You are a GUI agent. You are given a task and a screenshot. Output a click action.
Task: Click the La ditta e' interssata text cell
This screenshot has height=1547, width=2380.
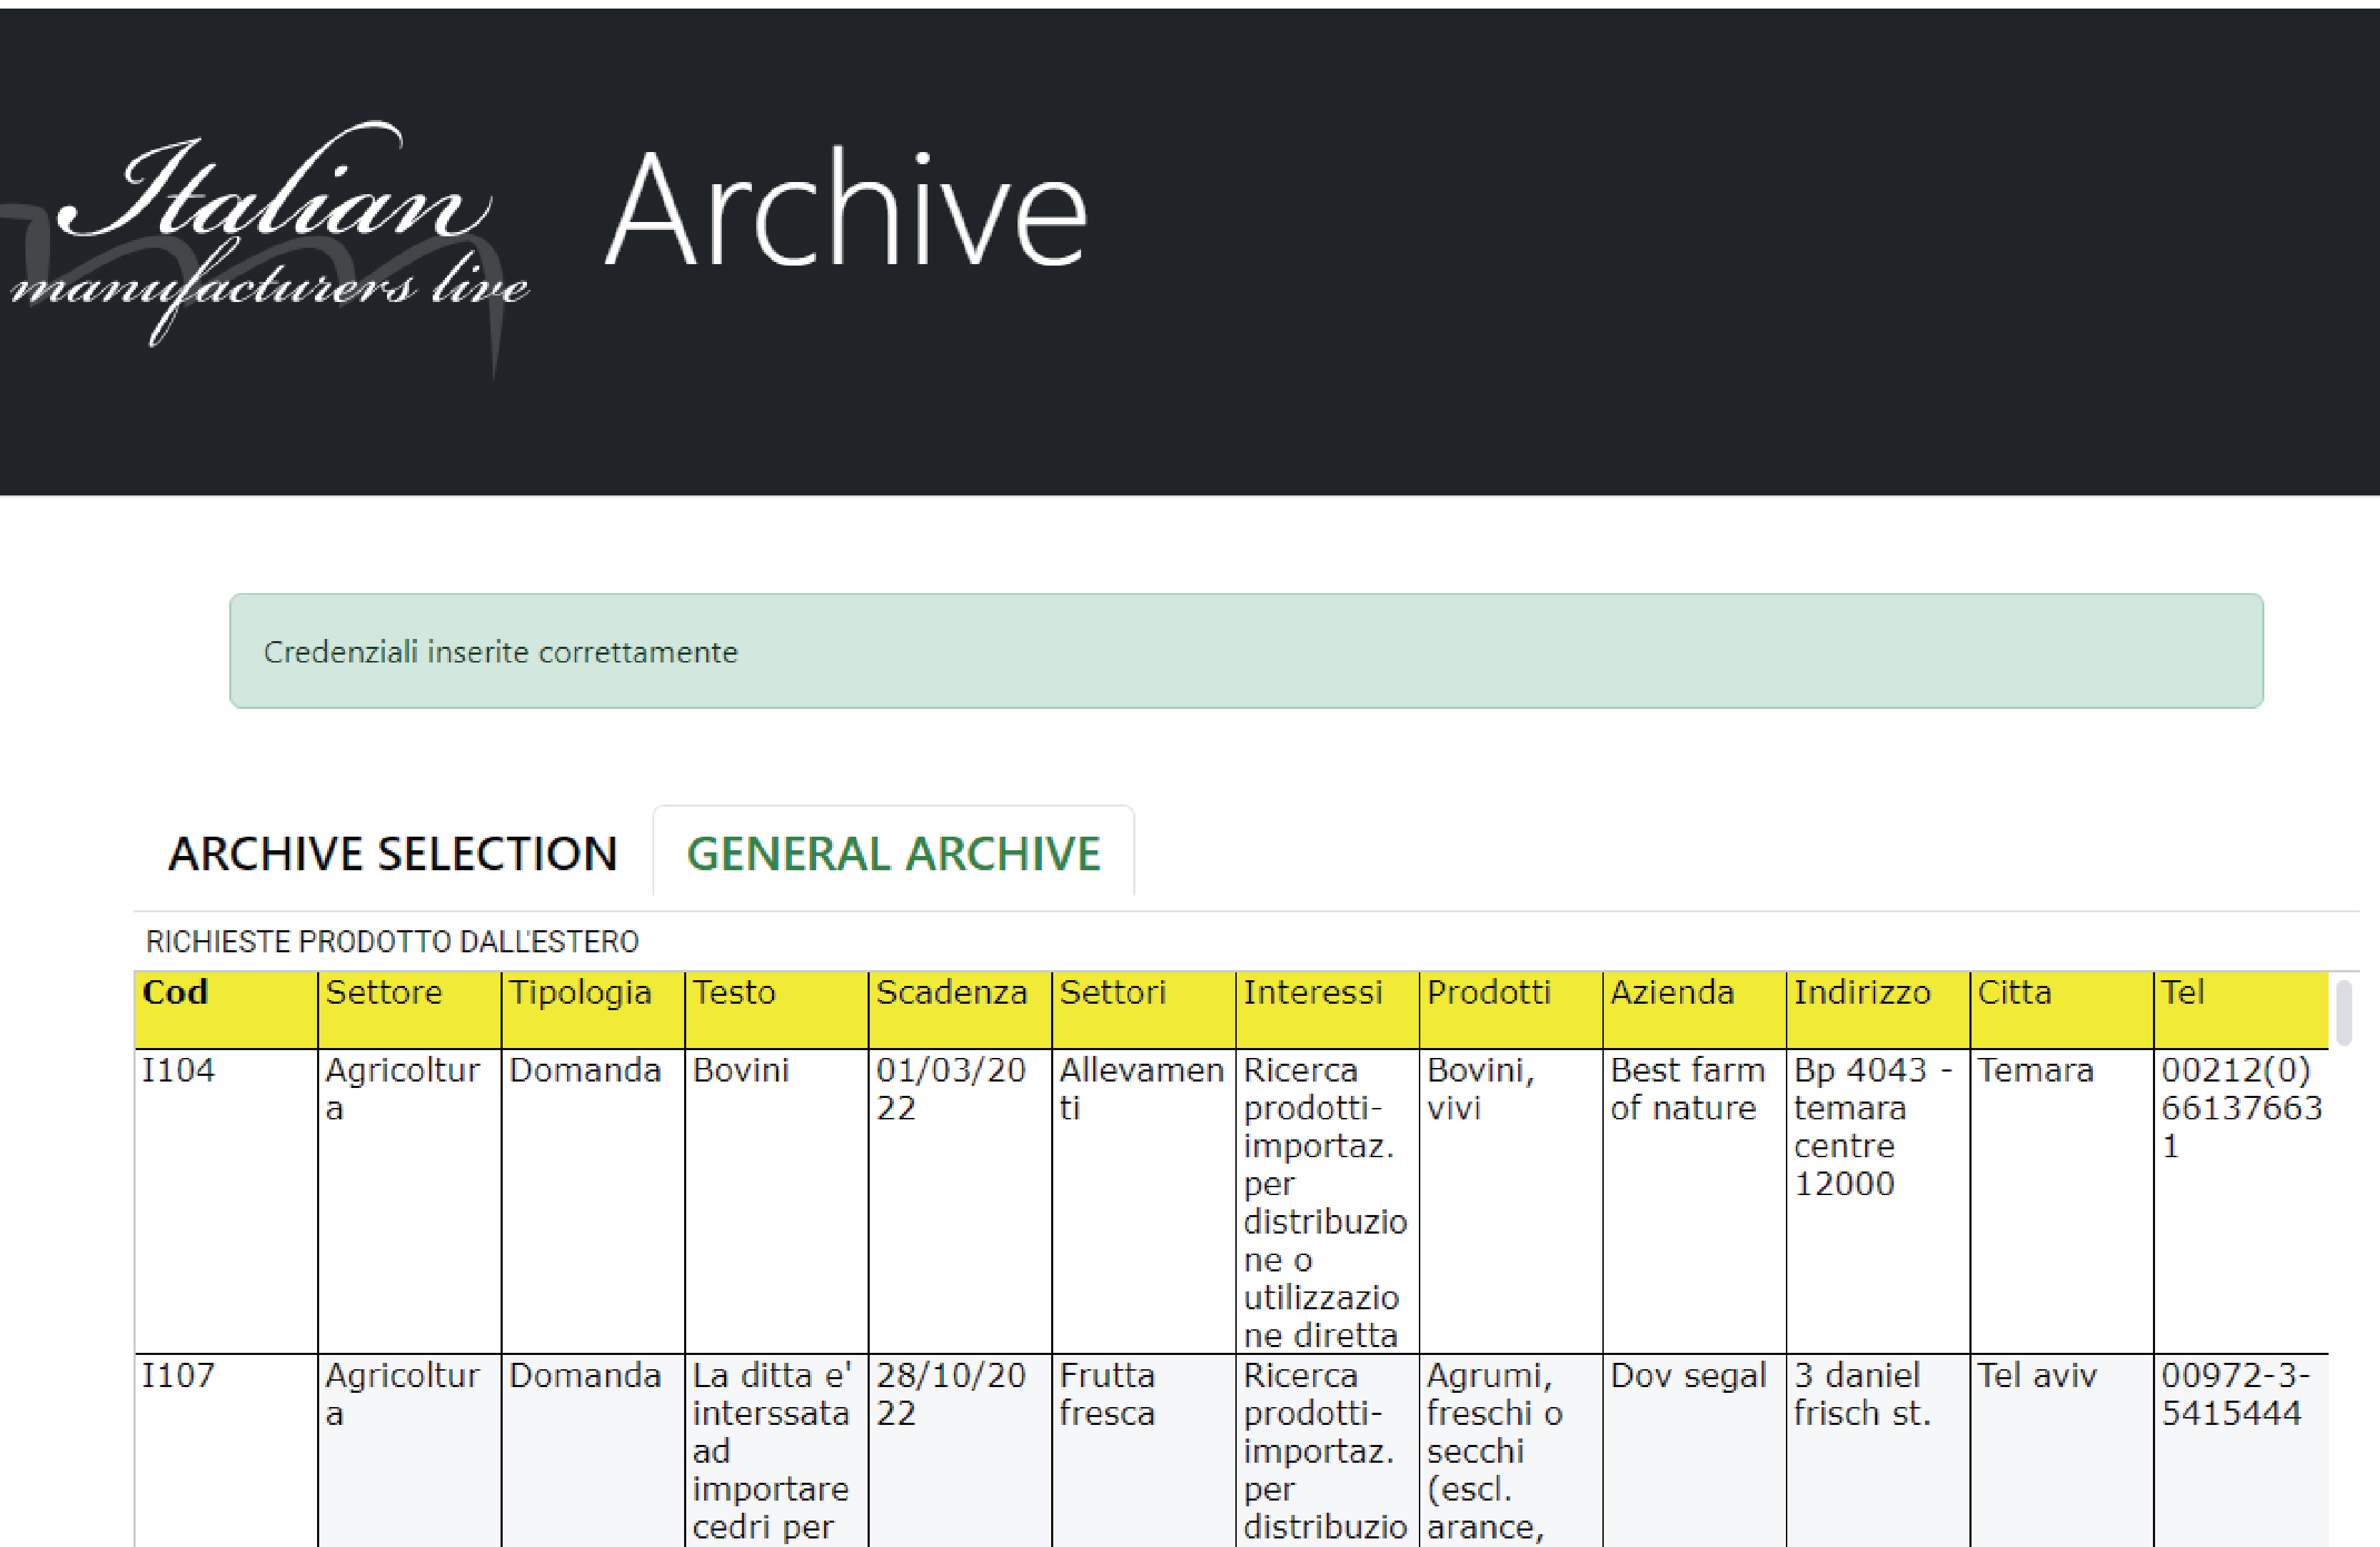777,1451
